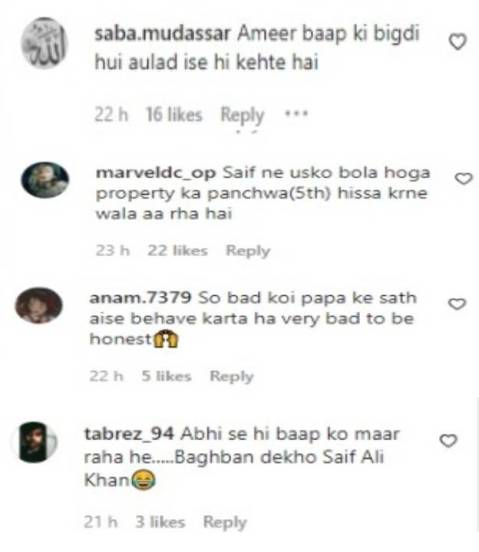Reply to marveldc_op's comment

[x=248, y=251]
